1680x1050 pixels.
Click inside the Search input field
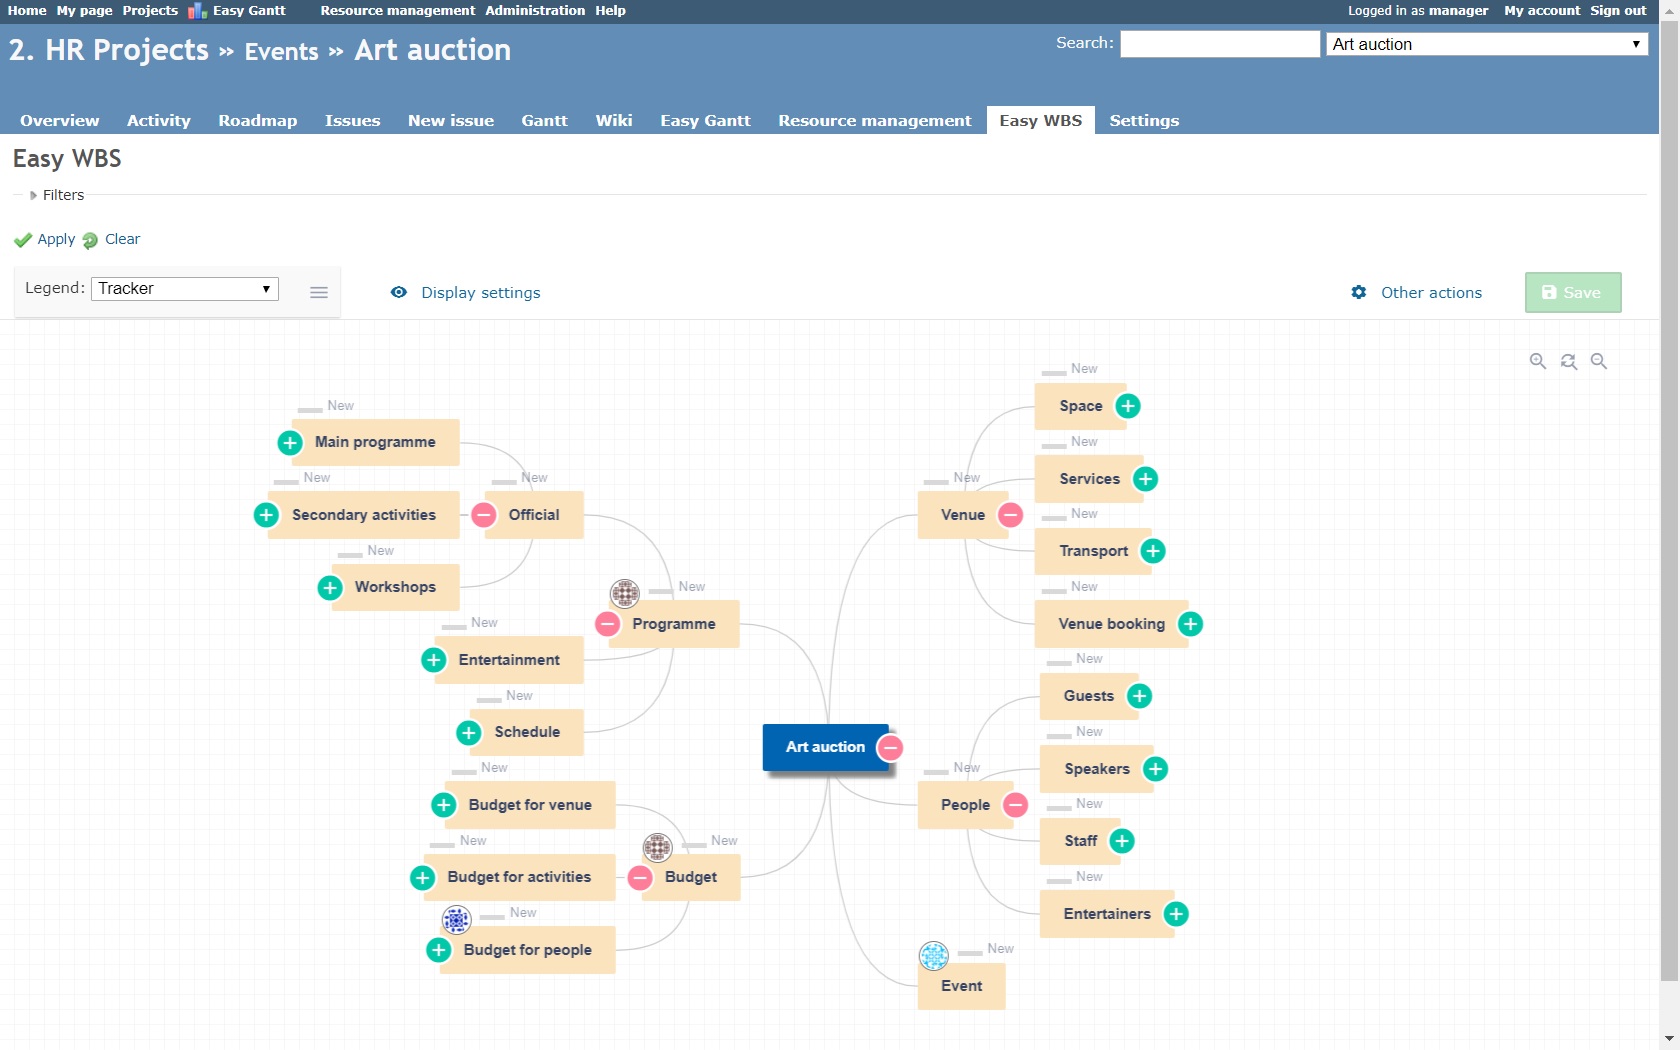(x=1218, y=43)
